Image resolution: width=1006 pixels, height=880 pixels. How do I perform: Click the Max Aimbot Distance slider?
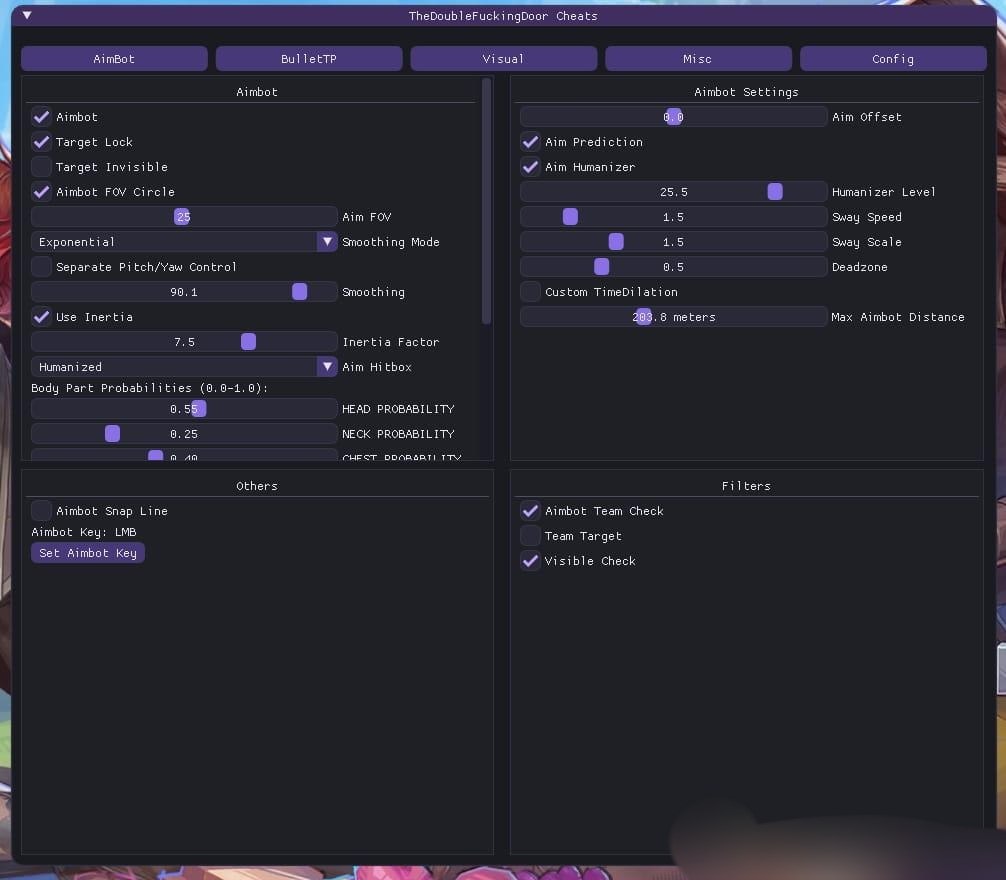click(x=673, y=317)
